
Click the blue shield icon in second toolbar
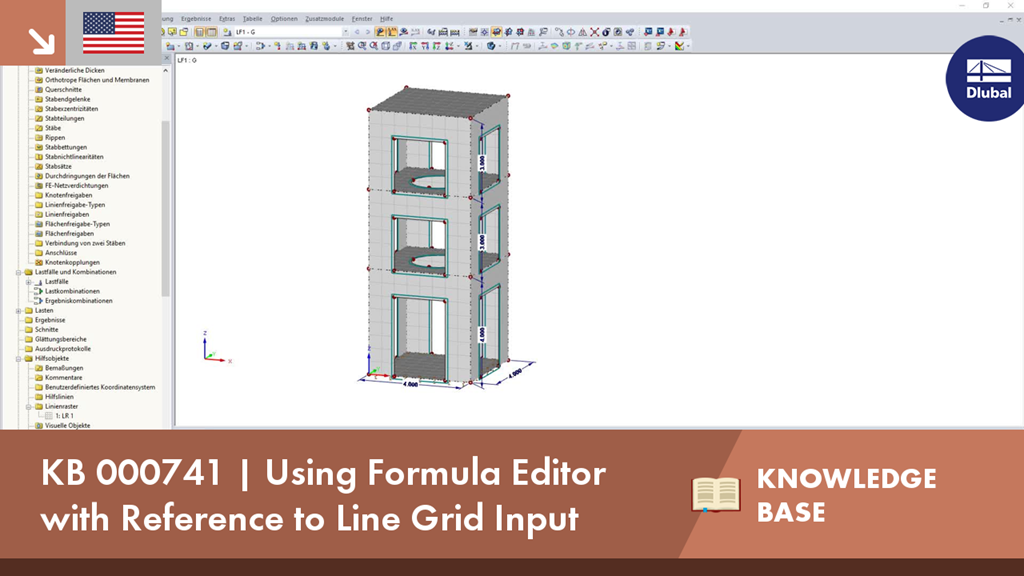click(x=491, y=46)
